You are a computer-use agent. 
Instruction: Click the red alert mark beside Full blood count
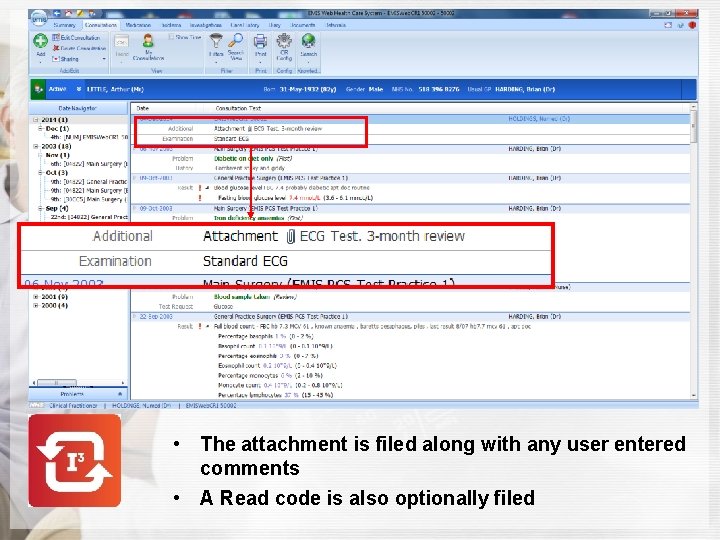click(x=200, y=326)
